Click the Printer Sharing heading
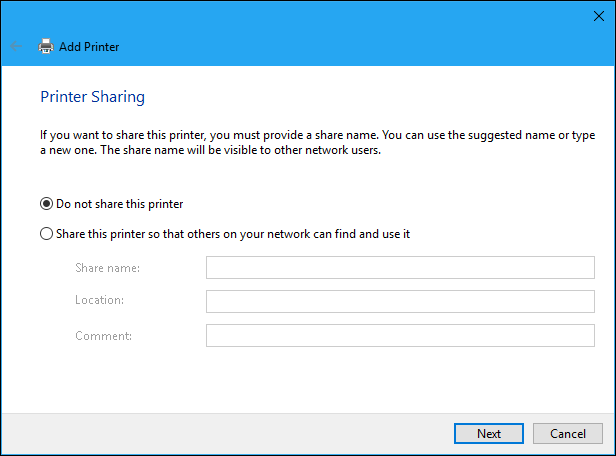 pyautogui.click(x=92, y=97)
